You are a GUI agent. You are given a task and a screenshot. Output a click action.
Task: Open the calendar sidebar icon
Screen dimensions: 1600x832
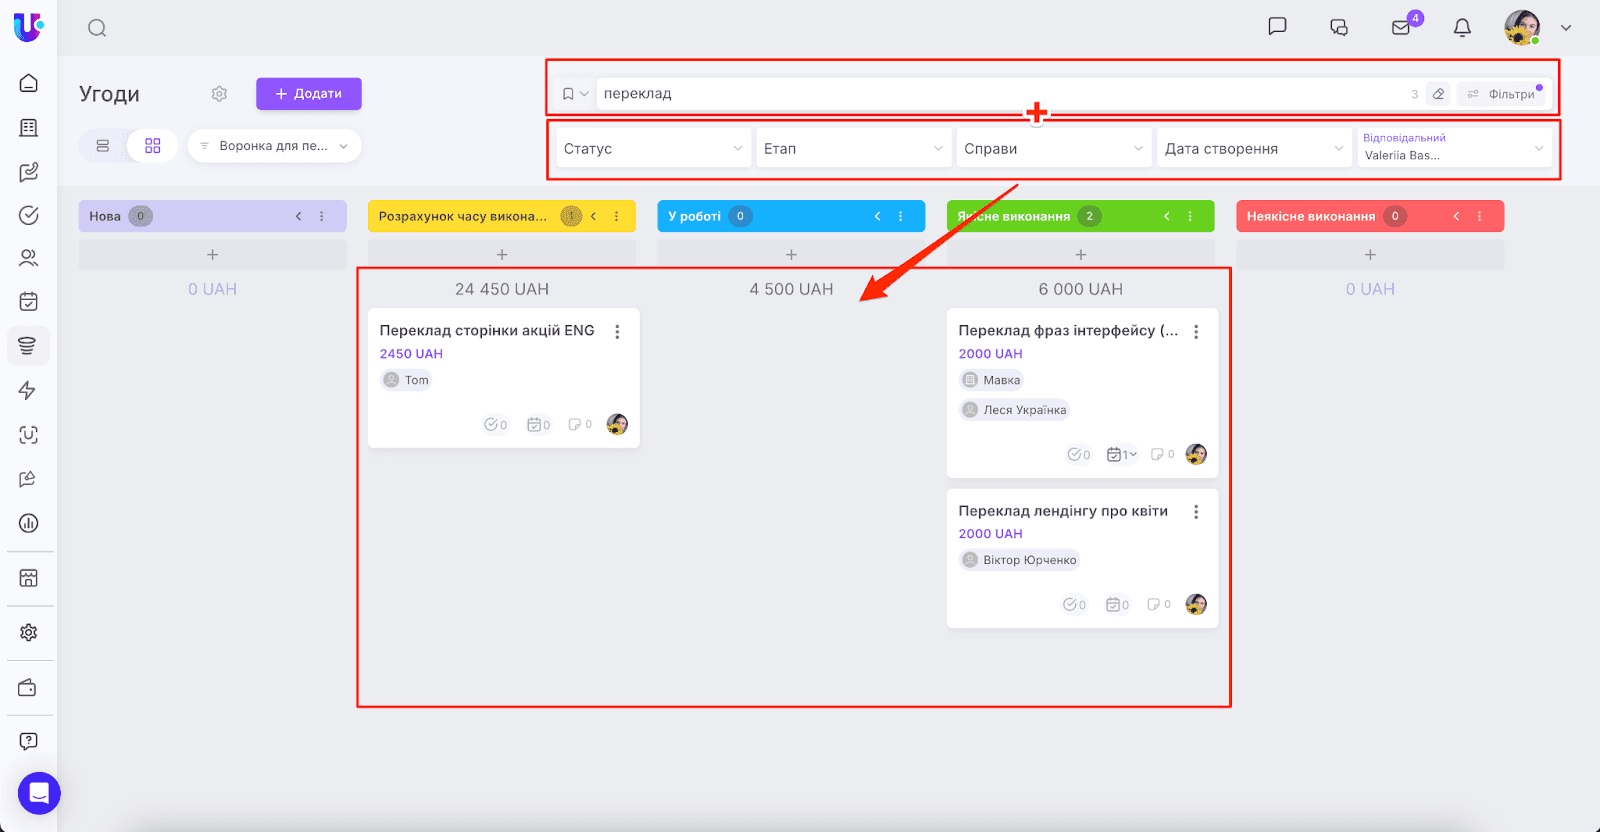[29, 301]
